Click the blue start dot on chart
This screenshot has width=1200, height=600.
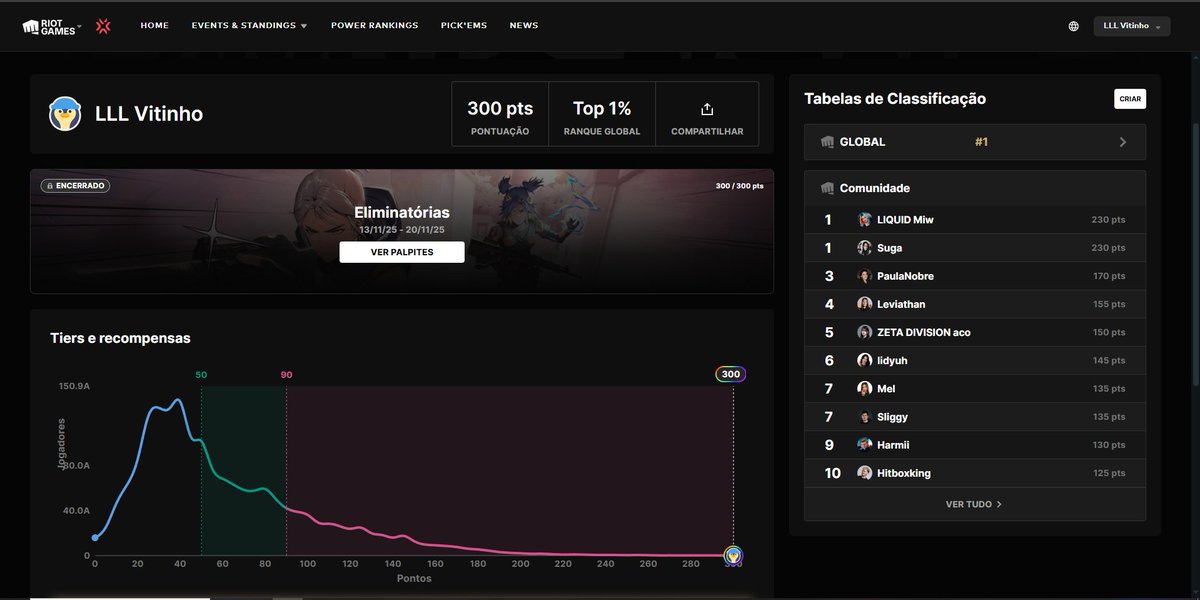pyautogui.click(x=95, y=538)
